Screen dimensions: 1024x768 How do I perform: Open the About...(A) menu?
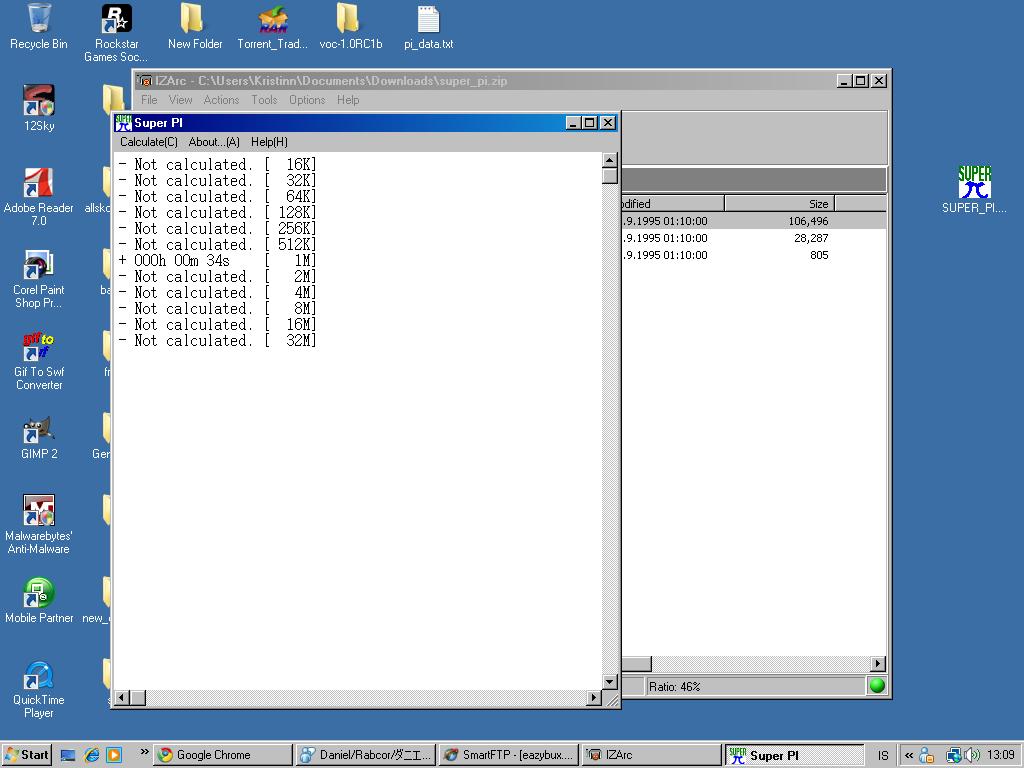(214, 142)
